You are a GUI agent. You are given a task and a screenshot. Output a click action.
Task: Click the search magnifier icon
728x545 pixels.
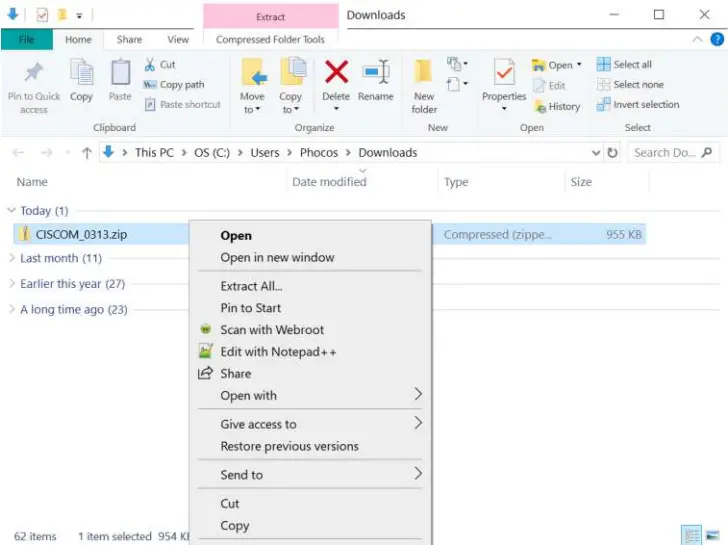(x=707, y=152)
